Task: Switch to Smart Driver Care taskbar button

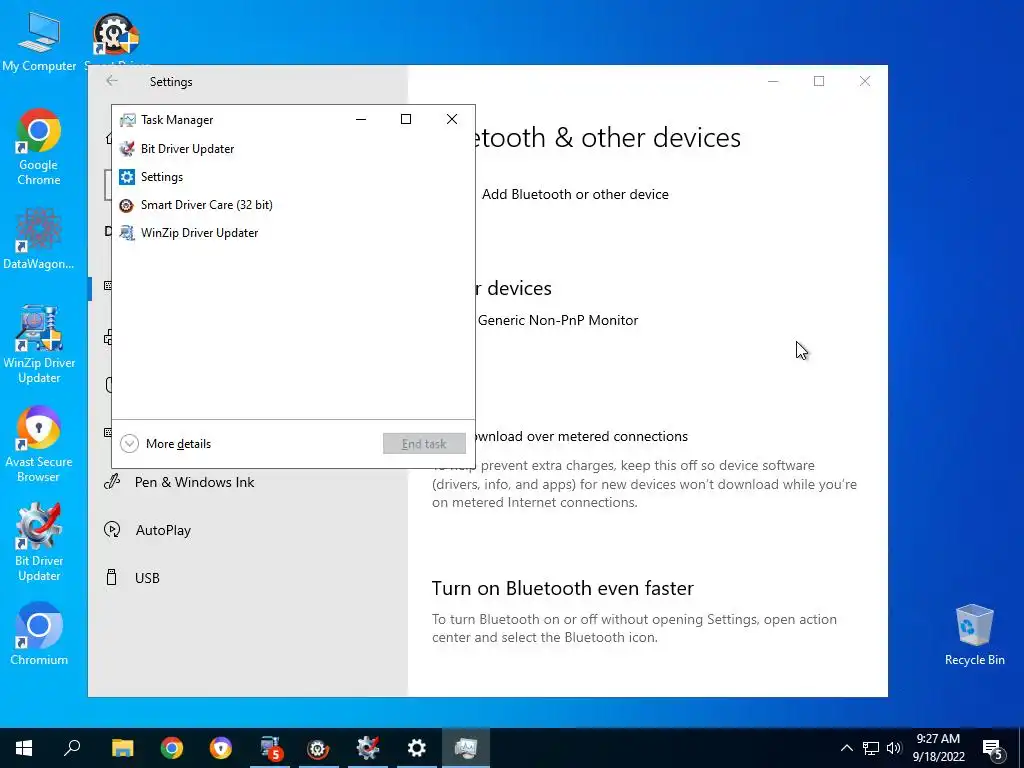Action: tap(319, 748)
